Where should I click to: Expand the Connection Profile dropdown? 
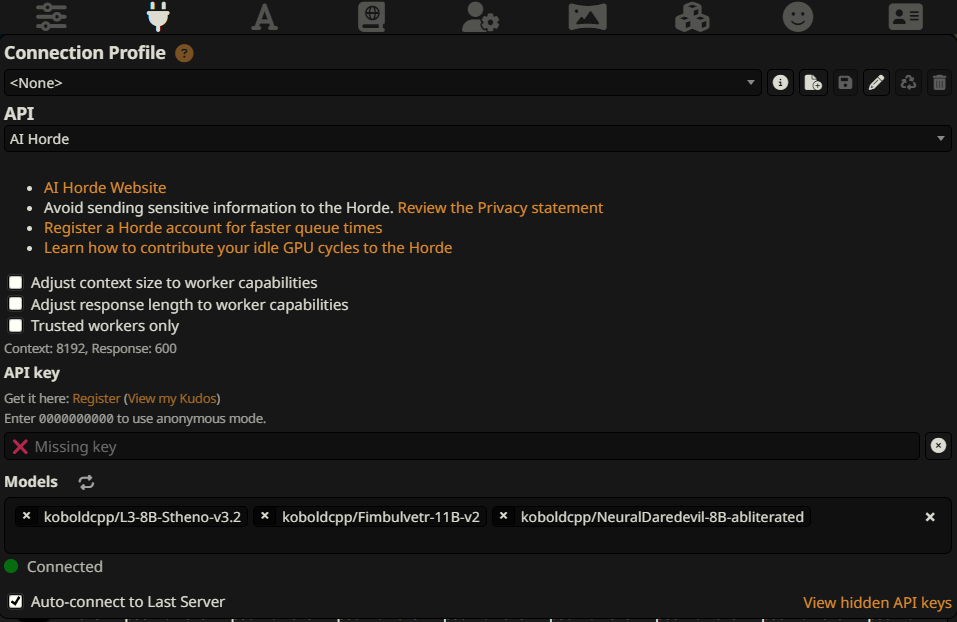[382, 83]
